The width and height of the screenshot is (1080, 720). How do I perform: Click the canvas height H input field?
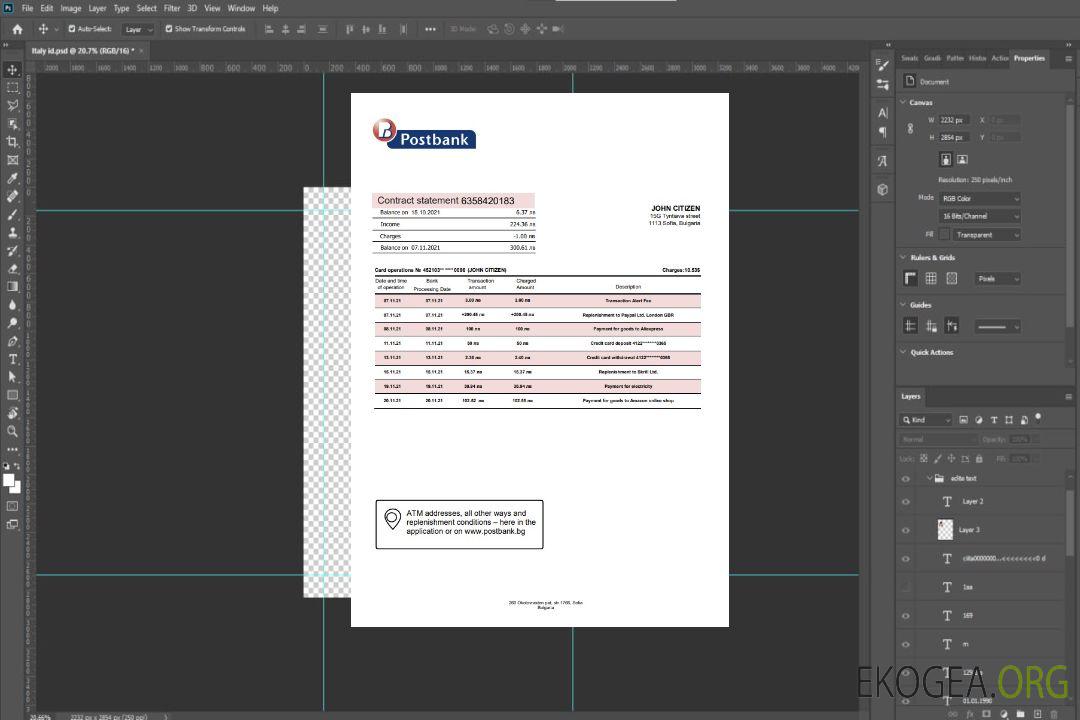click(x=954, y=138)
